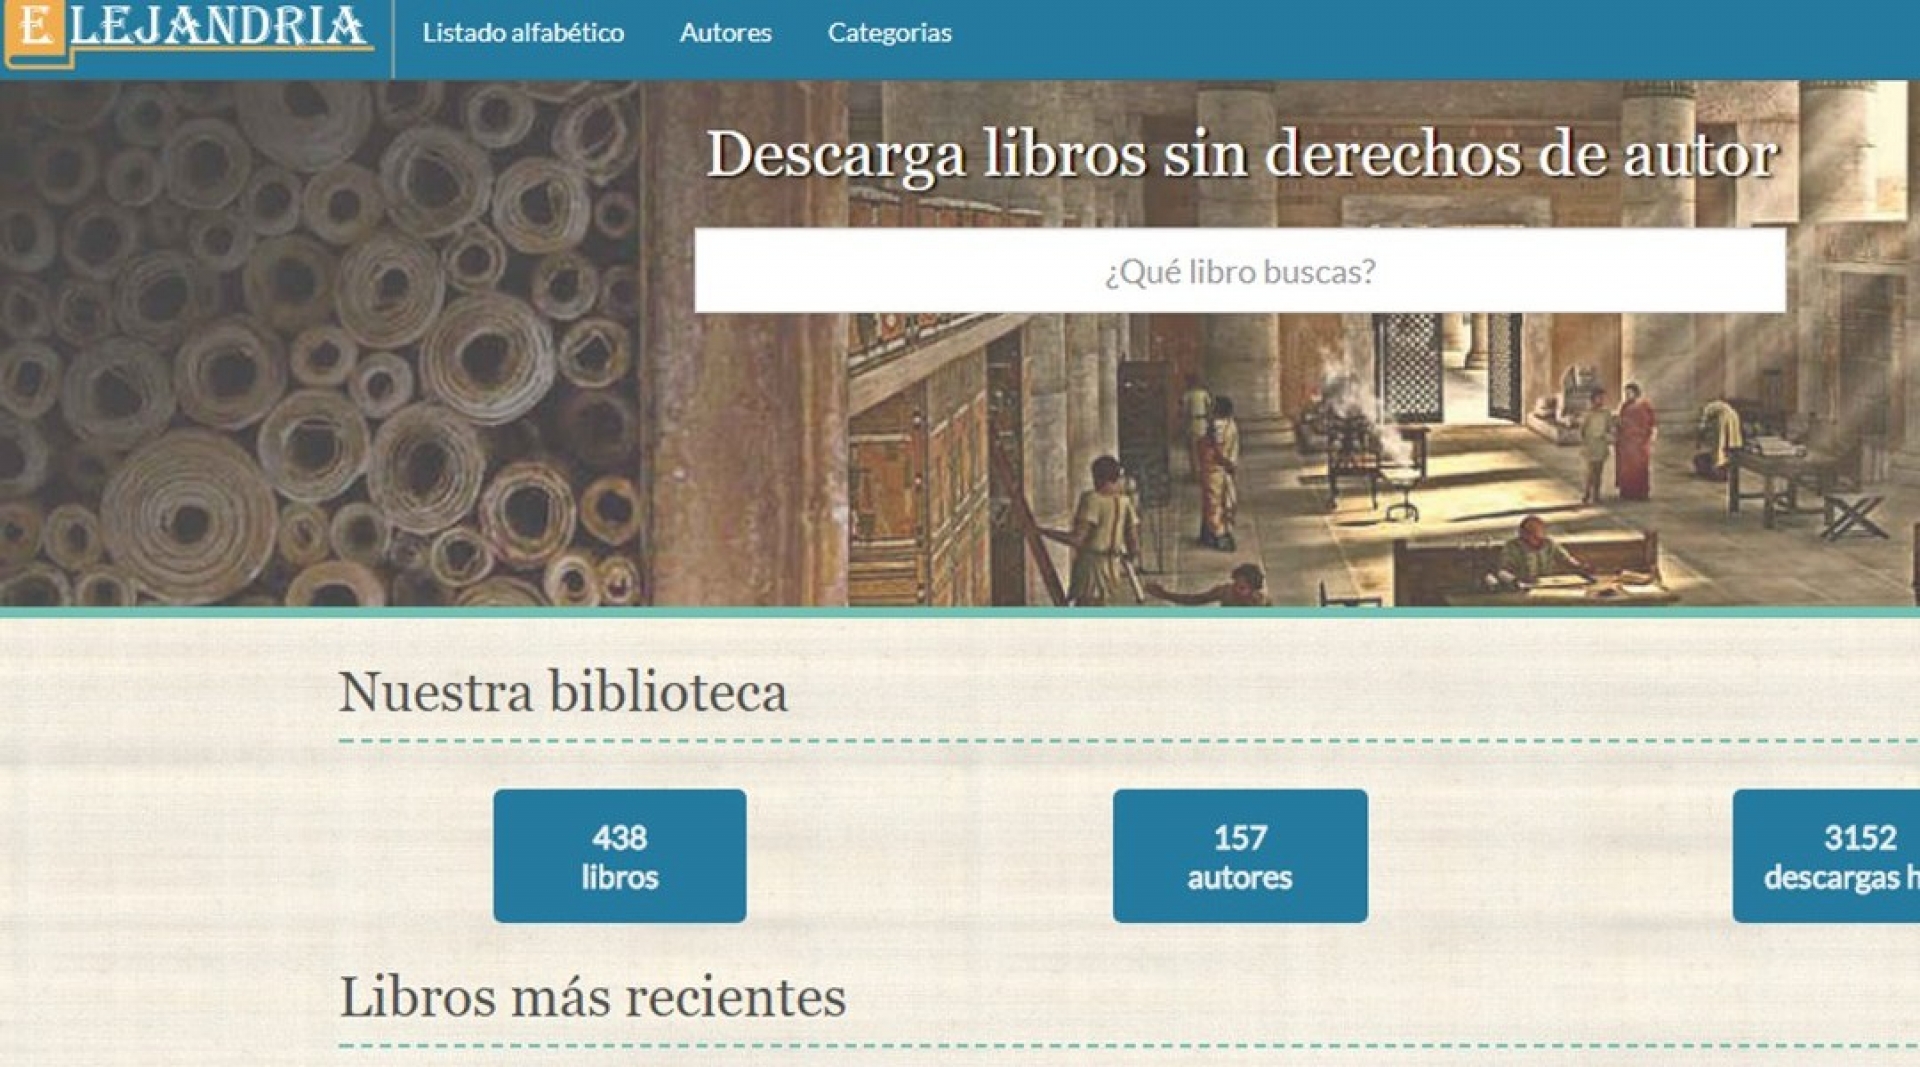Open the Listado alfabético menu item
Screen dimensions: 1920x1067
point(523,33)
